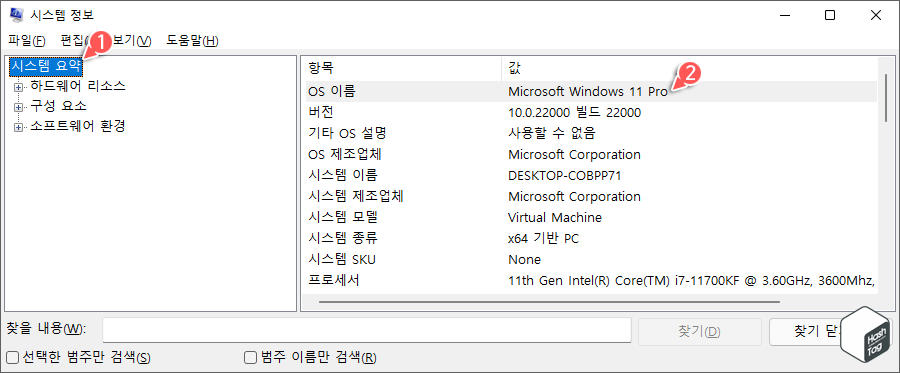900x373 pixels.
Task: Click the Microsoft Windows 11 Pro value
Action: point(588,91)
